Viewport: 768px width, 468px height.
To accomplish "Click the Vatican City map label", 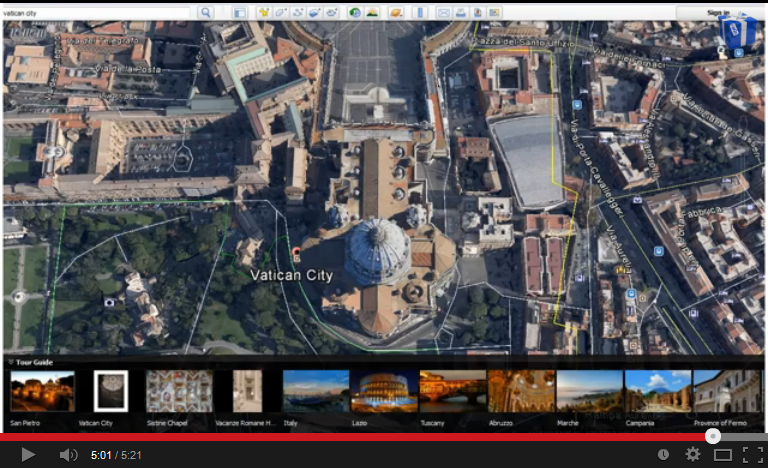I will click(291, 275).
